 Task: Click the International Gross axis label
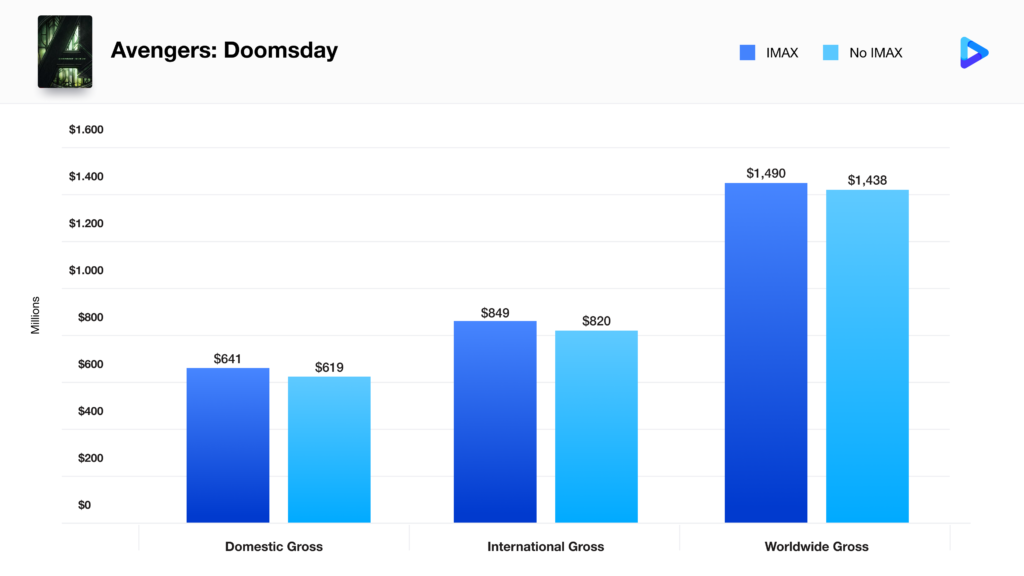click(545, 547)
